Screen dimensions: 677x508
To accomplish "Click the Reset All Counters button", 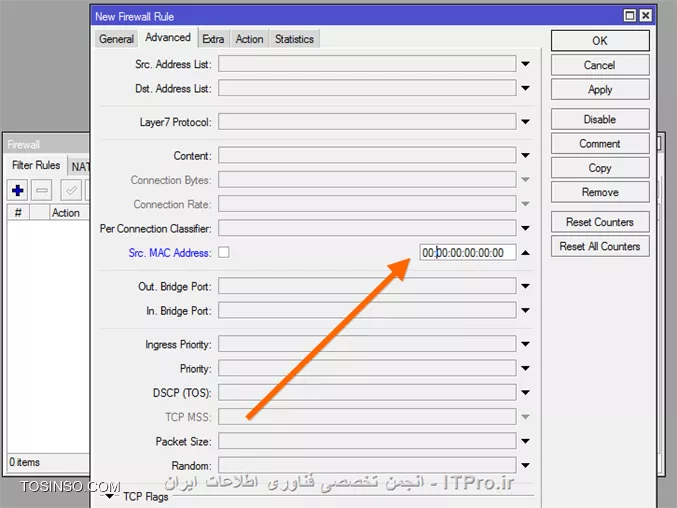I will pyautogui.click(x=600, y=246).
